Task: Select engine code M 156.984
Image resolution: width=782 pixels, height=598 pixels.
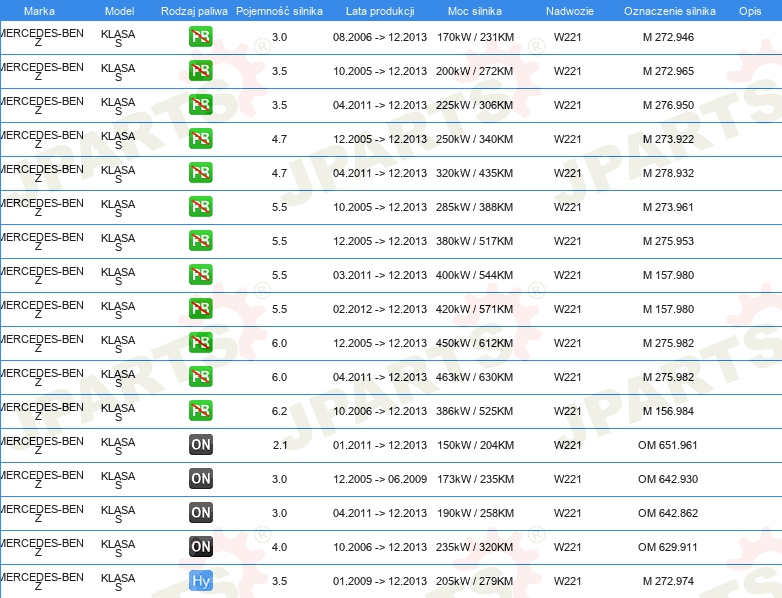Action: pos(668,410)
